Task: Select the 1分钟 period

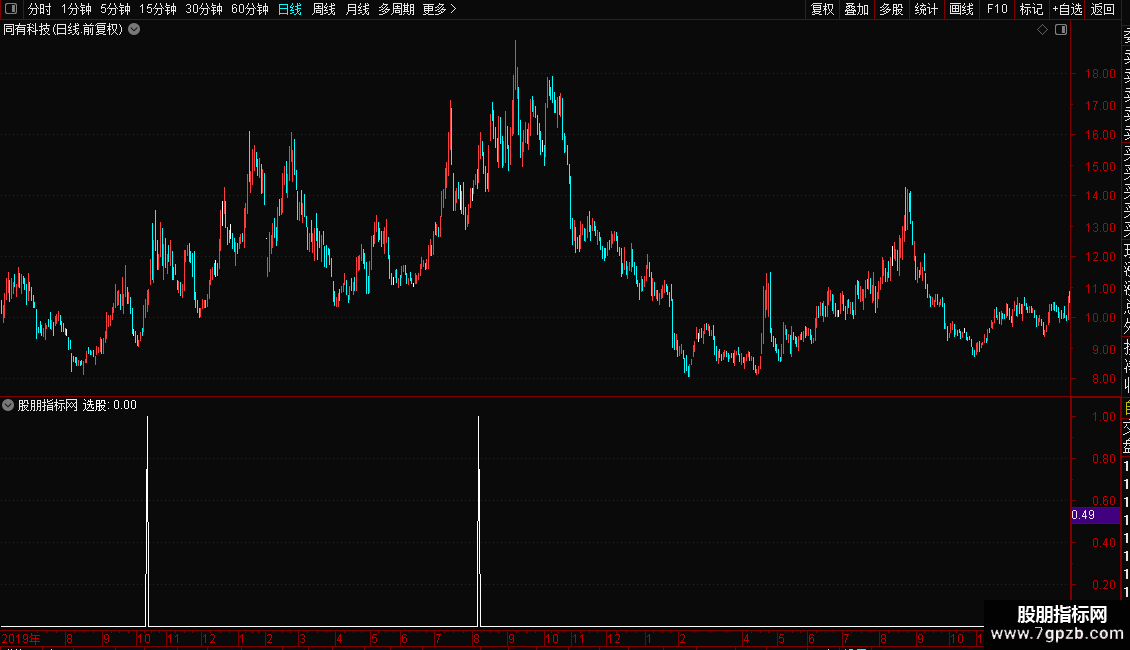Action: click(x=76, y=9)
